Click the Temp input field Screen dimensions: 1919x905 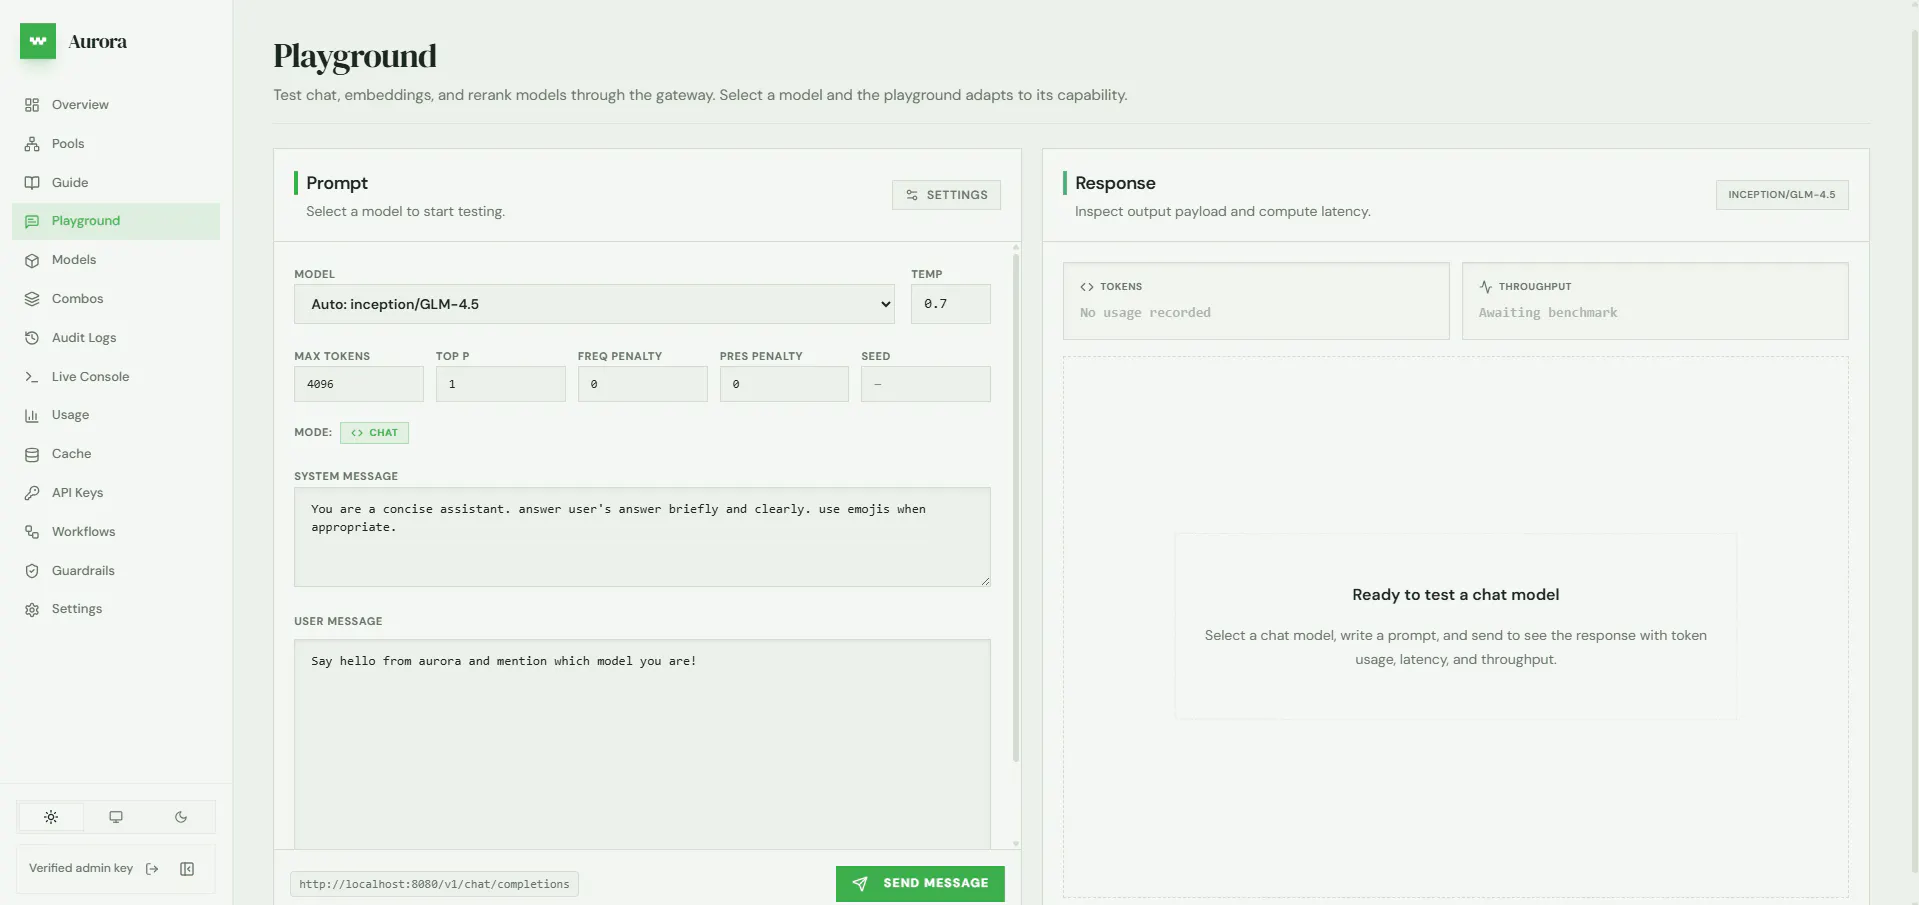(x=950, y=304)
